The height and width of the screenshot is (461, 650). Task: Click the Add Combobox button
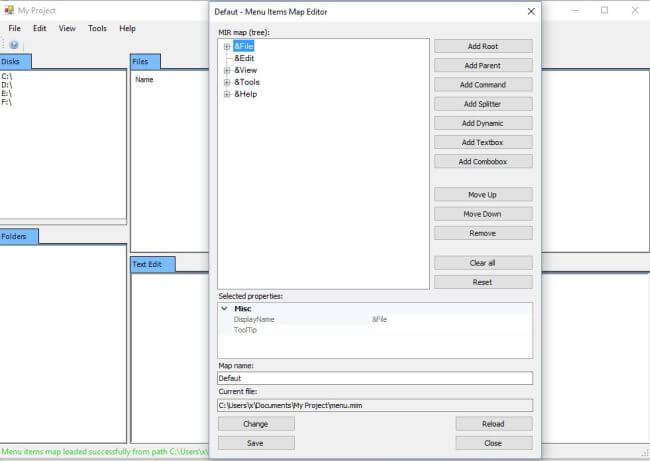click(x=483, y=162)
